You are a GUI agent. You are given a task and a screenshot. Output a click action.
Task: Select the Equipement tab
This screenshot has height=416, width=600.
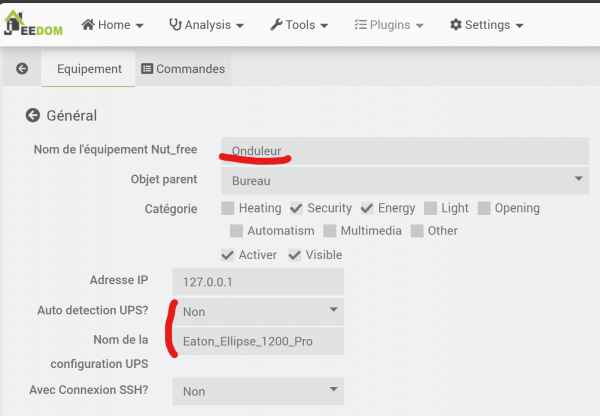tap(89, 69)
